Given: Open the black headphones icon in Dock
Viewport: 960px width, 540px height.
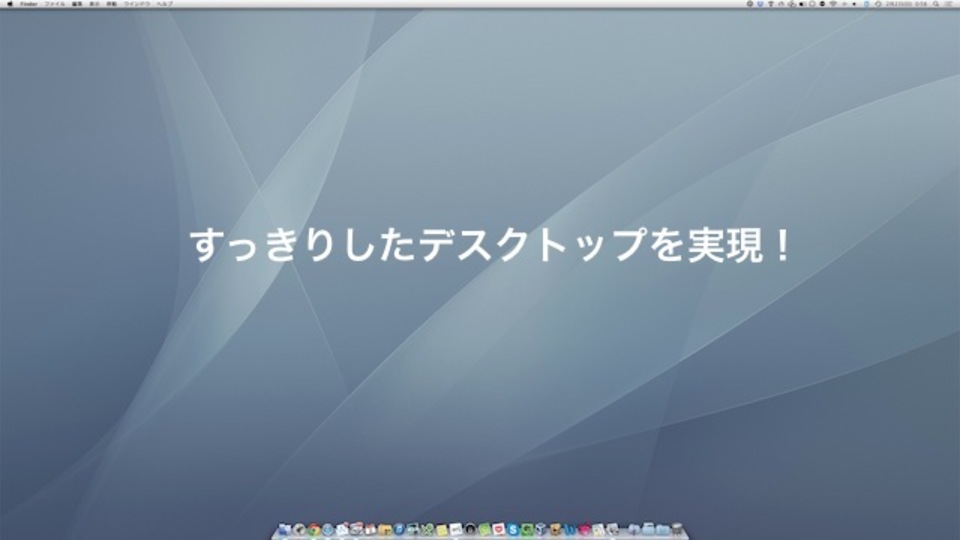Looking at the screenshot, I should tap(470, 529).
